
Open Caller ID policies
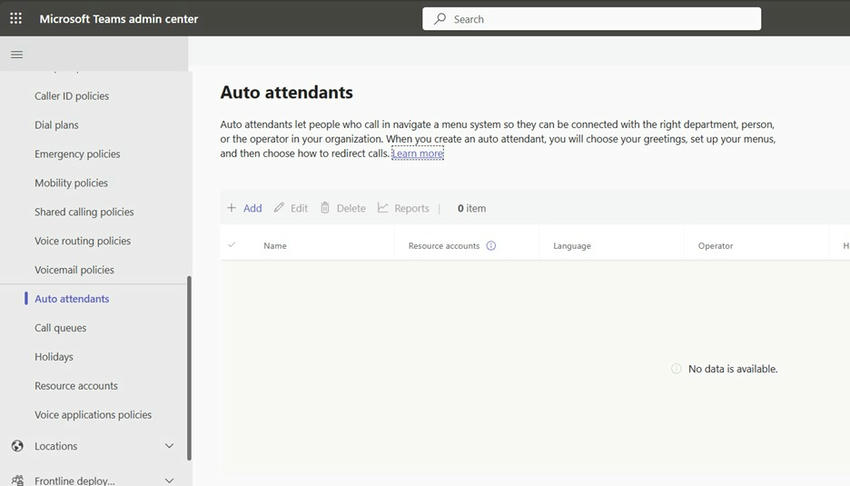click(72, 96)
